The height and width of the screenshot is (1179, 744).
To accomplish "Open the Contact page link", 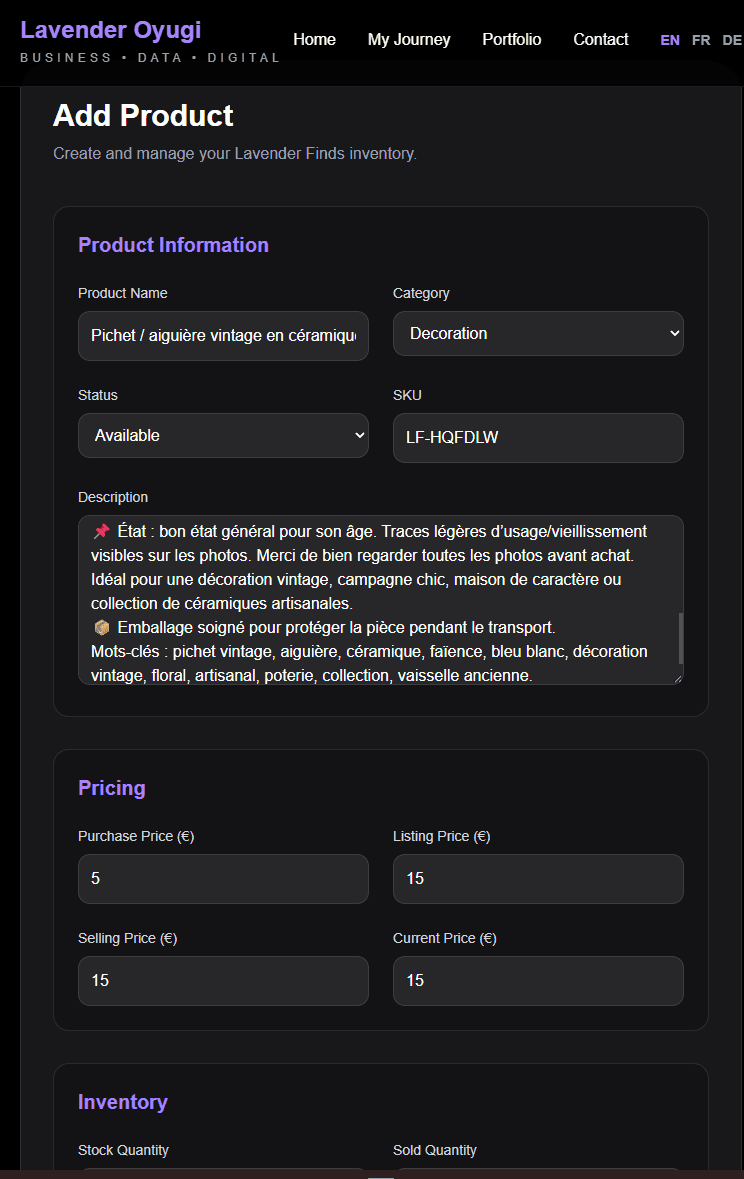I will coord(600,39).
